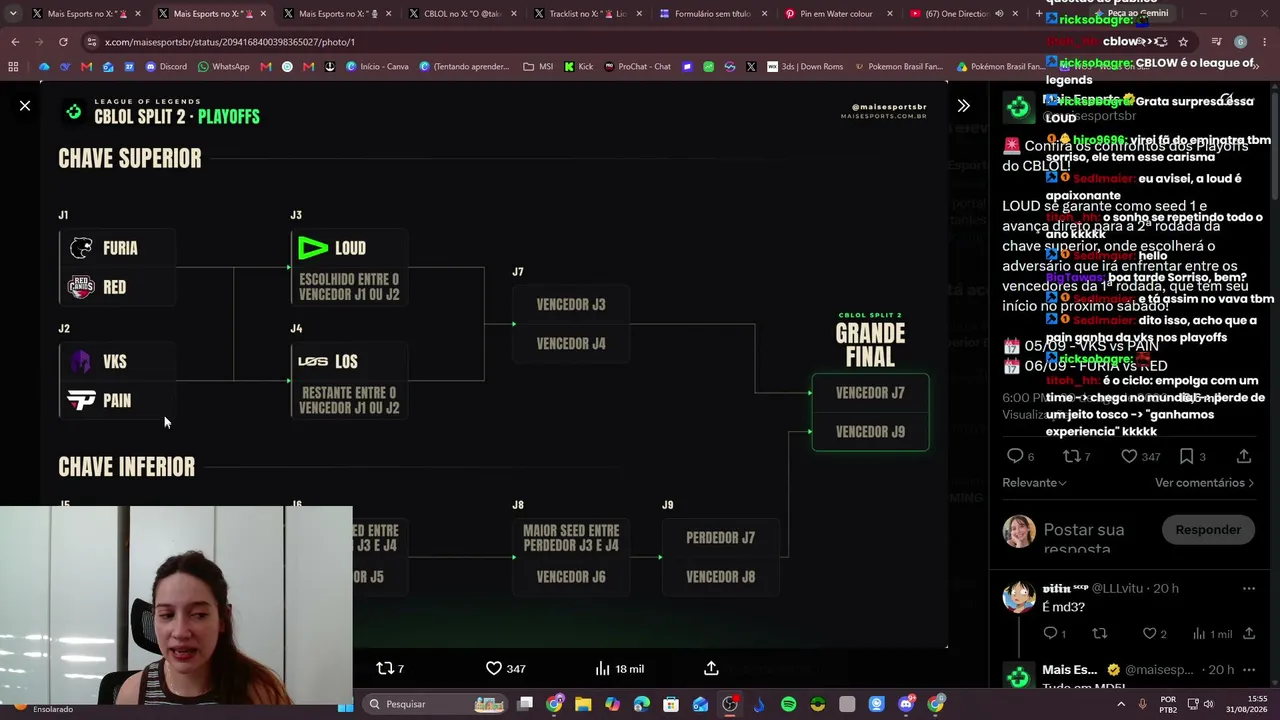
Task: Retweet via sidebar icon showing 7
Action: (1076, 456)
